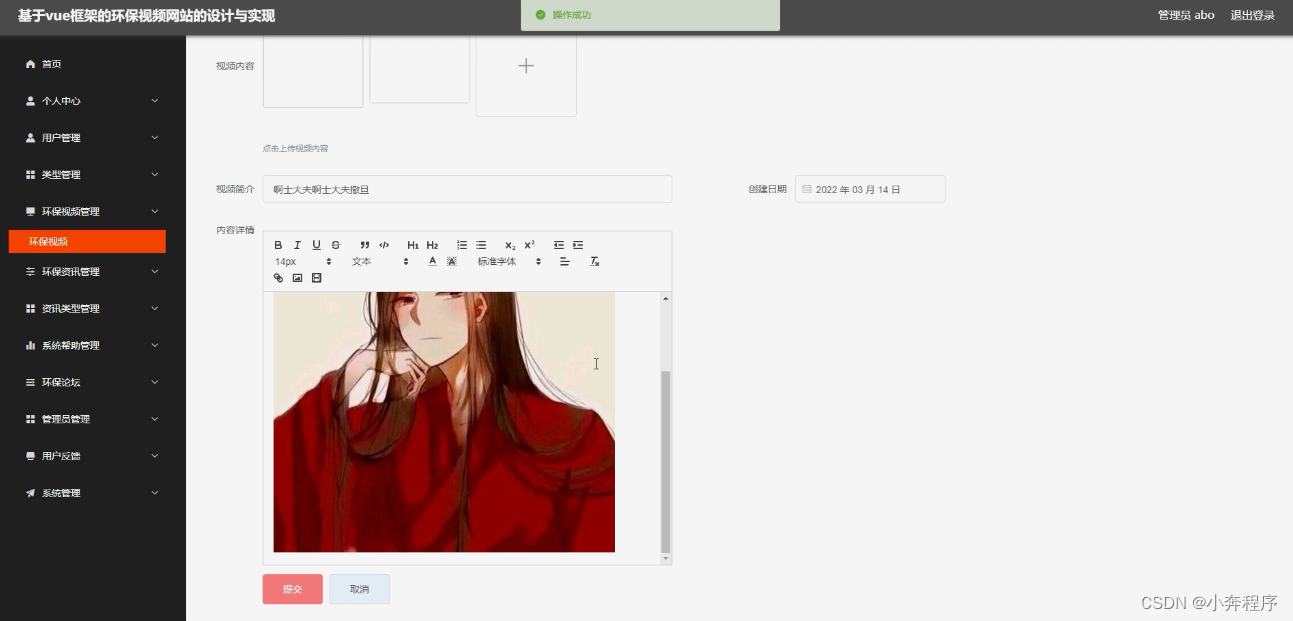Screen dimensions: 1293x621
Task: Expand the 资讯类型管理 sidebar menu
Action: point(93,309)
